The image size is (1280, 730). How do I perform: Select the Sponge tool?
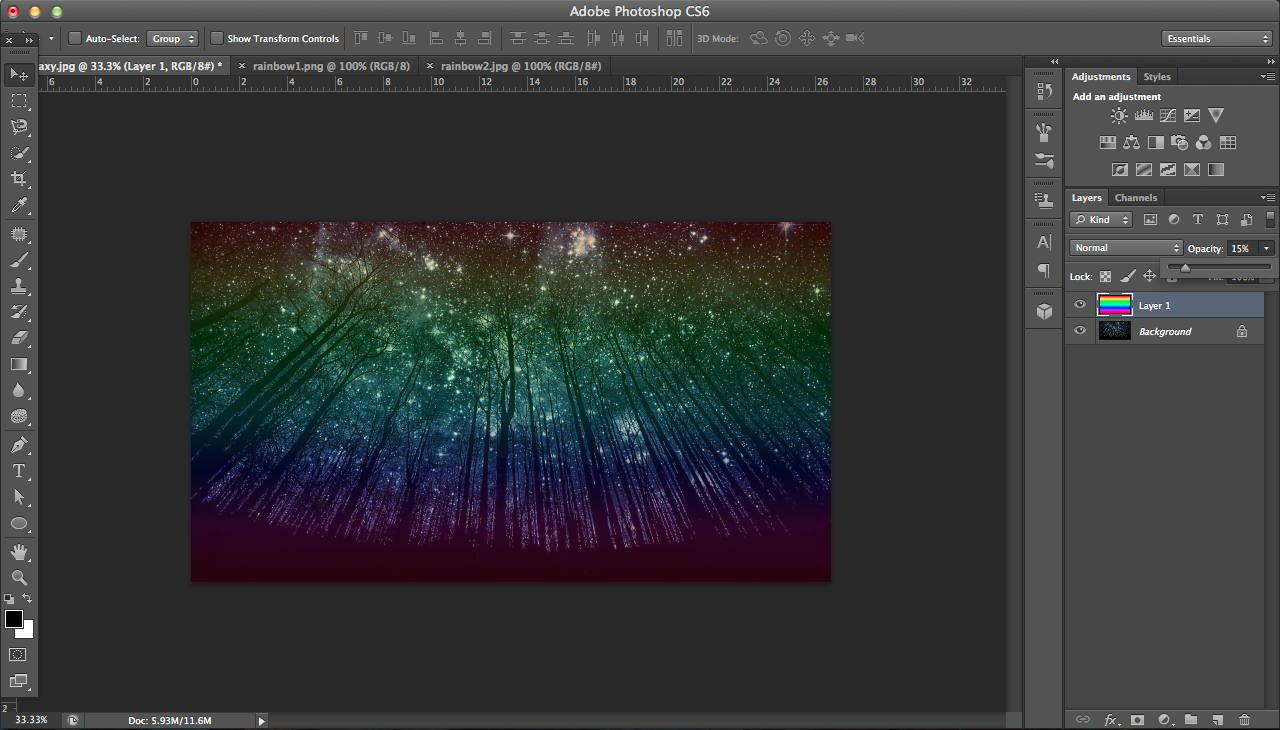pyautogui.click(x=19, y=416)
